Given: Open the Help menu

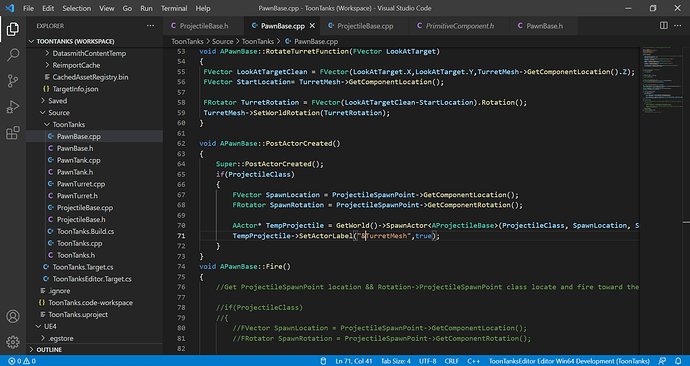Looking at the screenshot, I should click(x=203, y=8).
